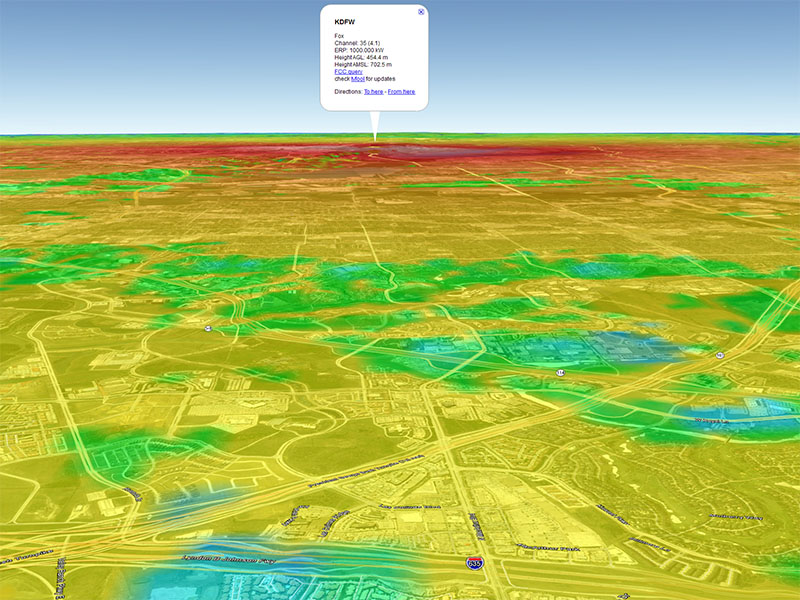
Task: Click the red signal zone below the balloon
Action: click(x=375, y=156)
